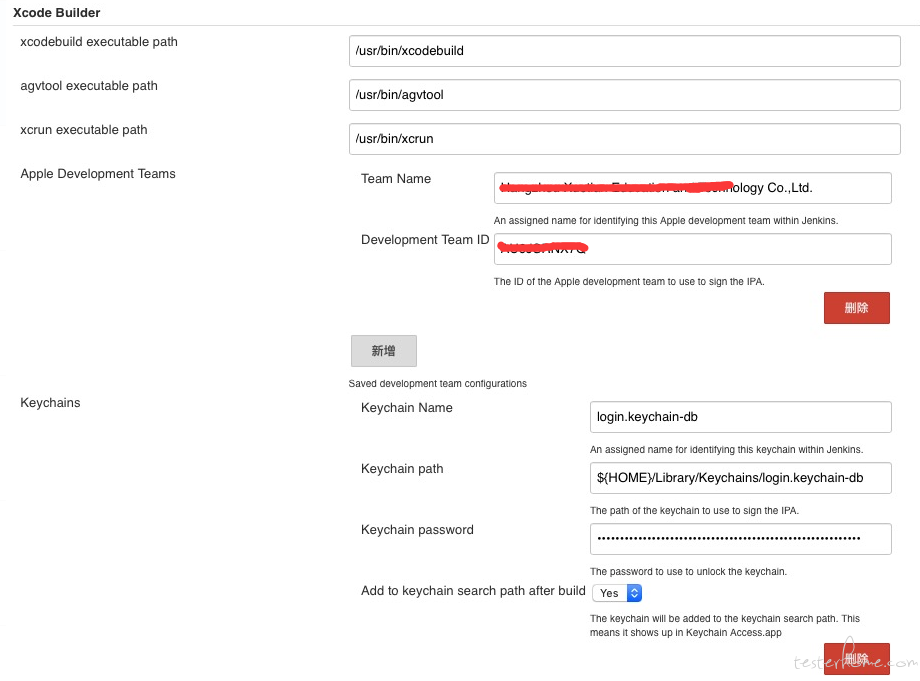Viewport: 920px width, 681px height.
Task: Click "The password to use to unlock" help text
Action: pyautogui.click(x=688, y=571)
